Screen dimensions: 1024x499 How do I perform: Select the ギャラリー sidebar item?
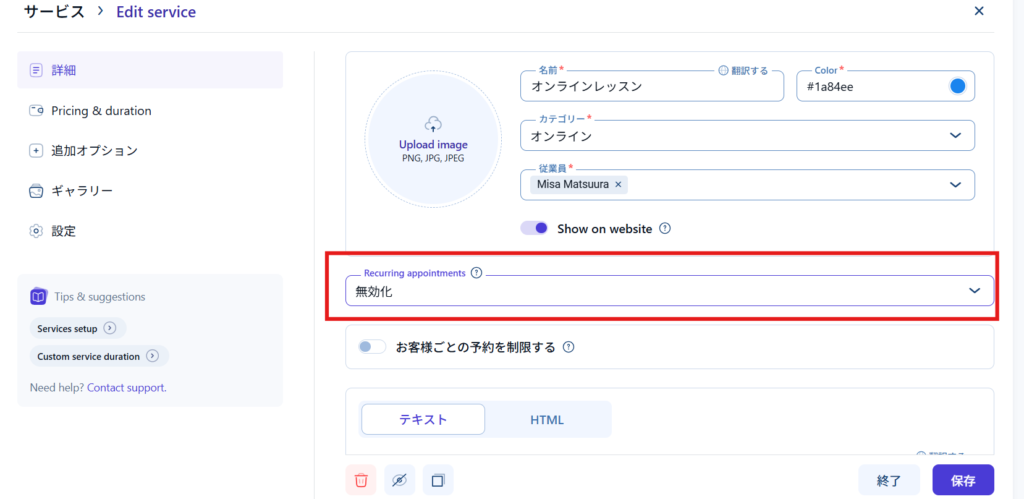82,191
